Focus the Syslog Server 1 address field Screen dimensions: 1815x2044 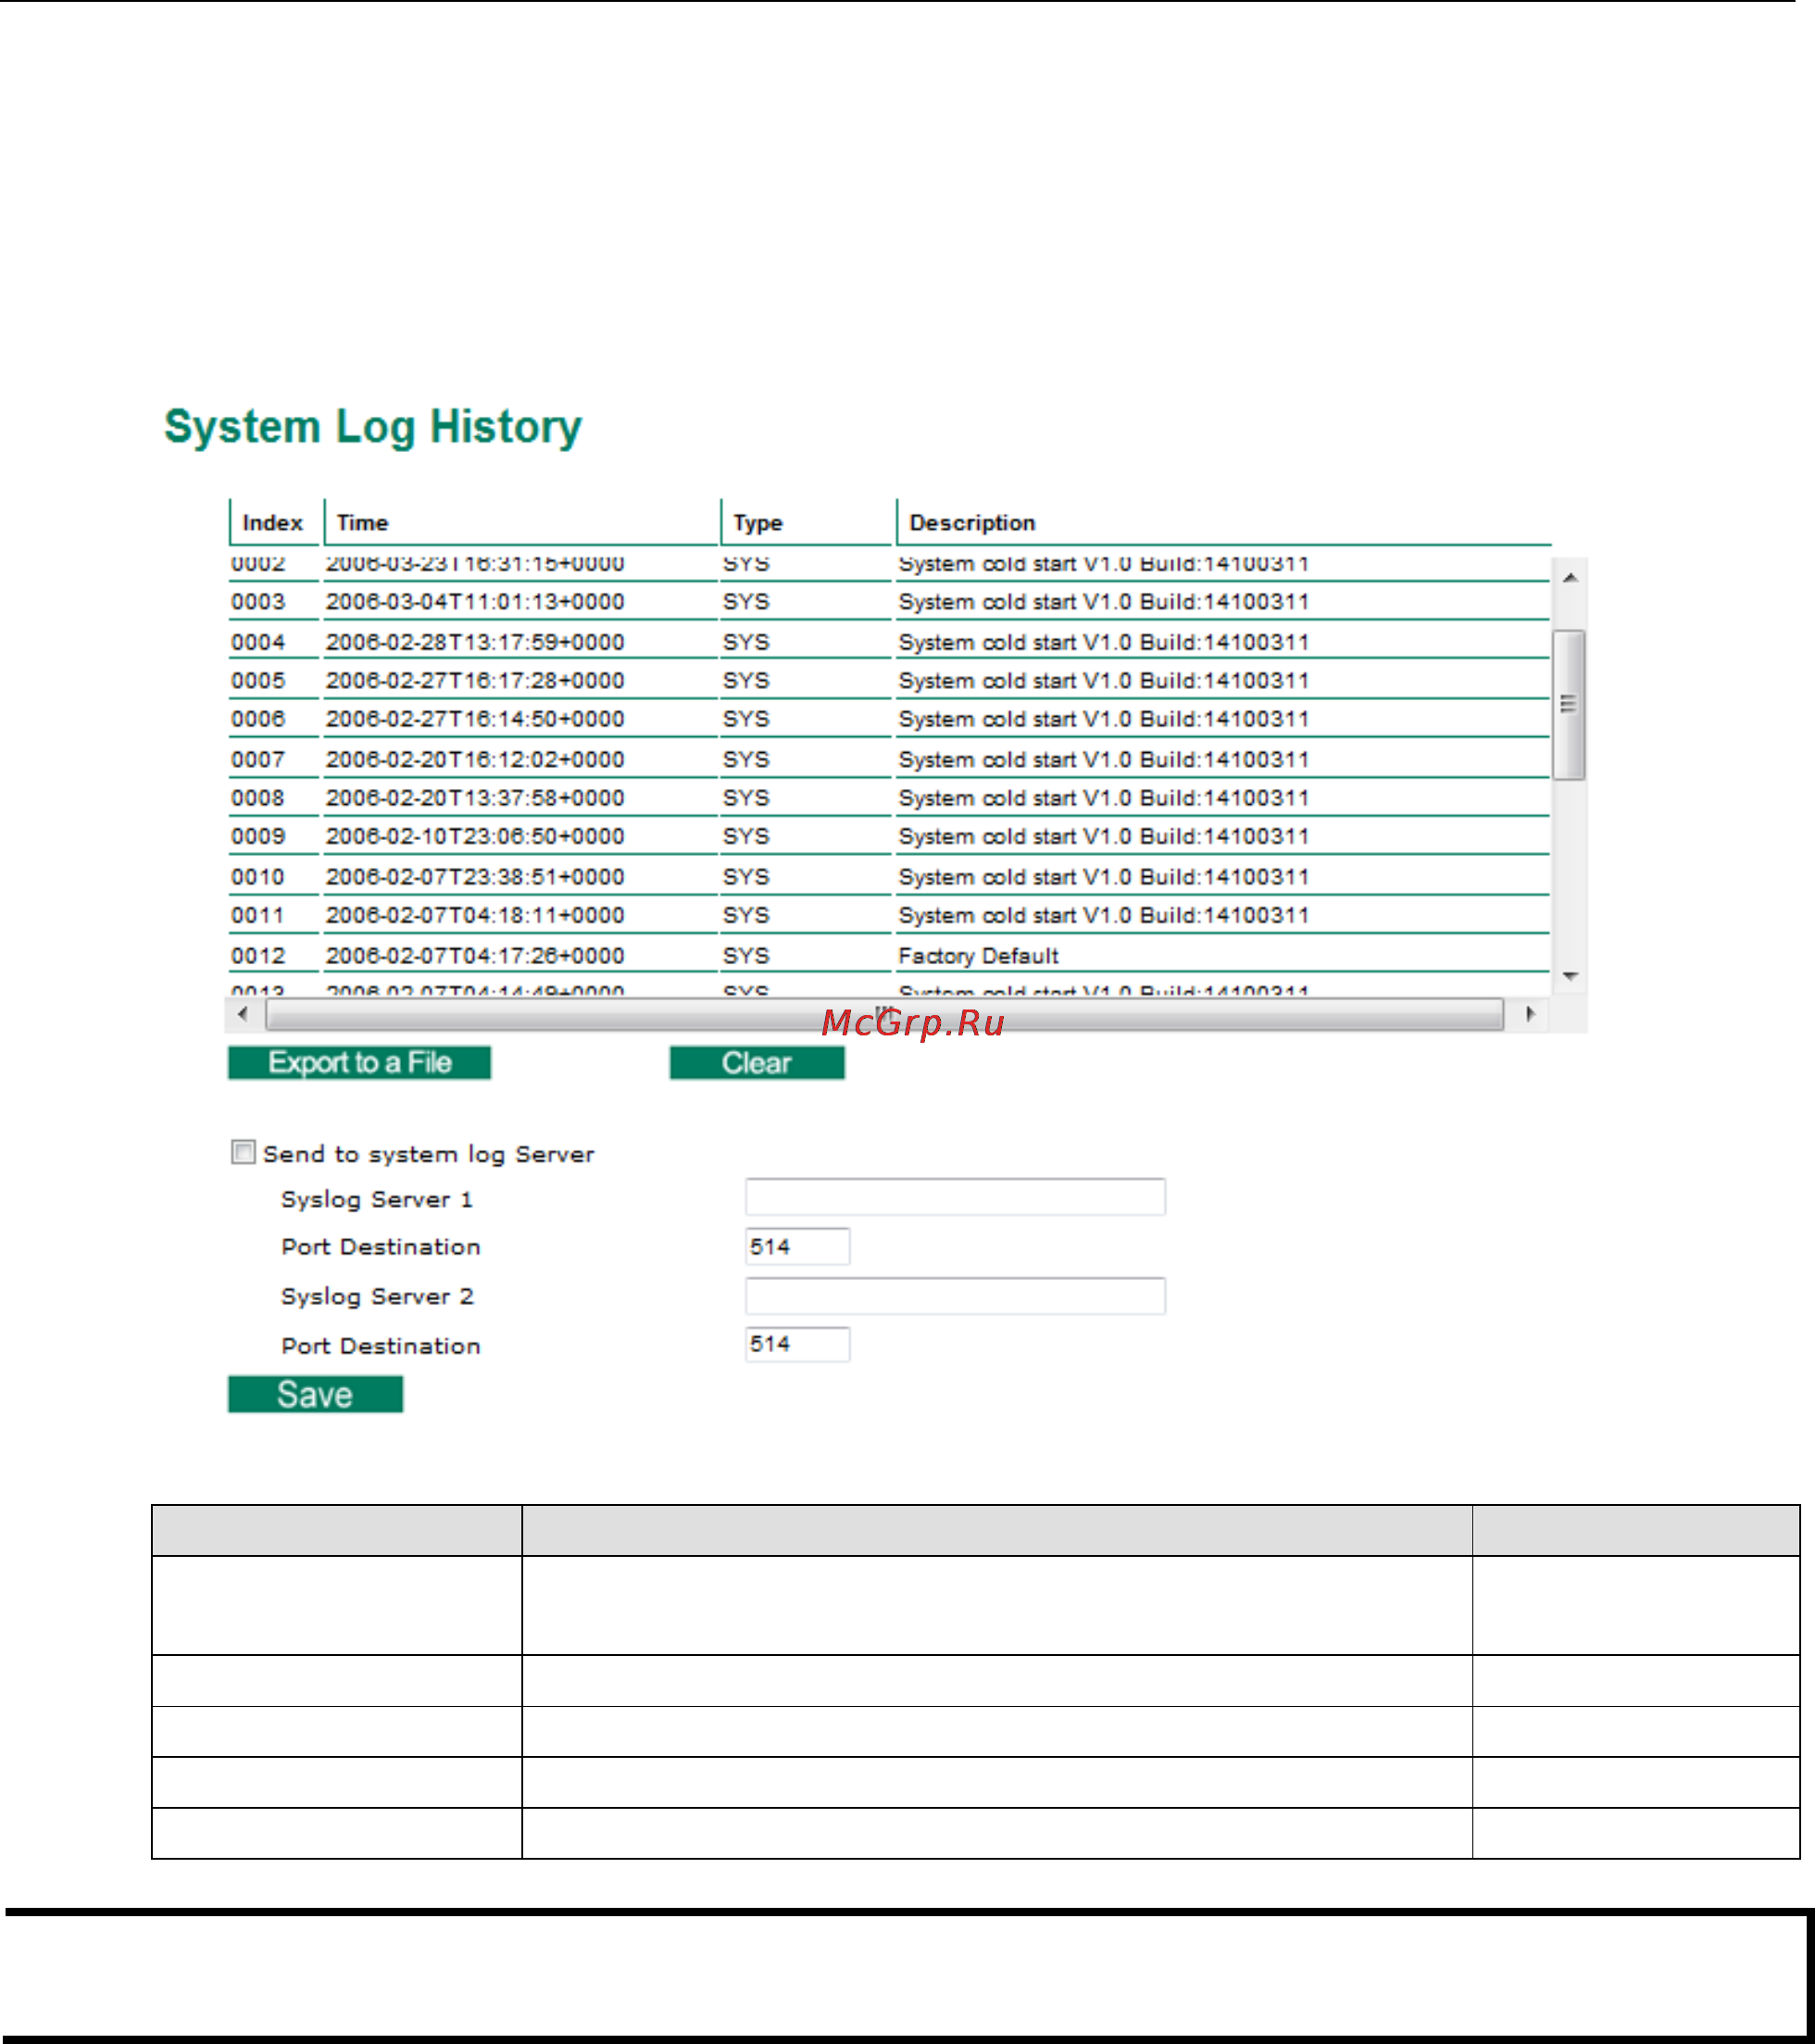pyautogui.click(x=955, y=1197)
